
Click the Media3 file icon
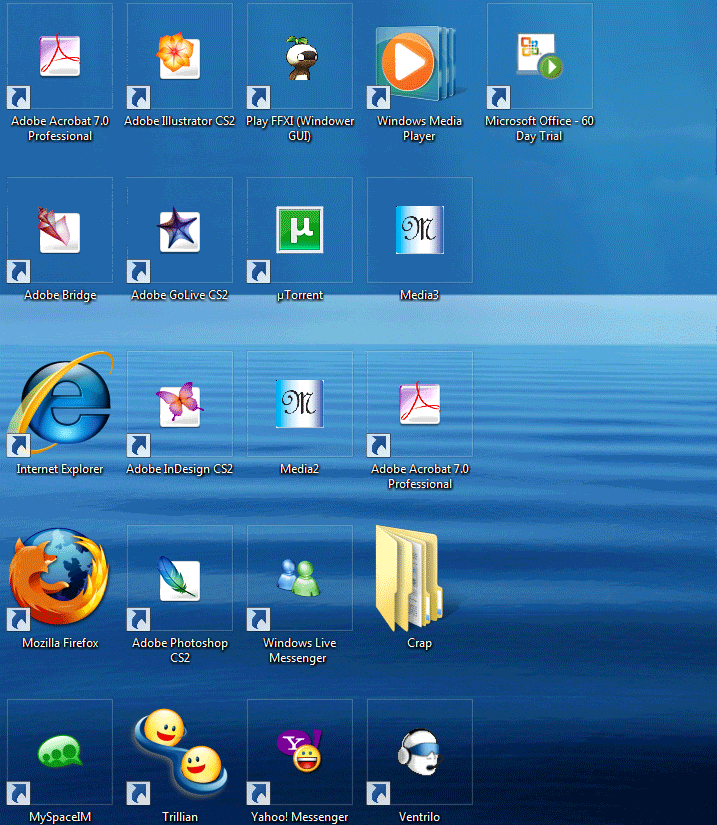pos(419,230)
